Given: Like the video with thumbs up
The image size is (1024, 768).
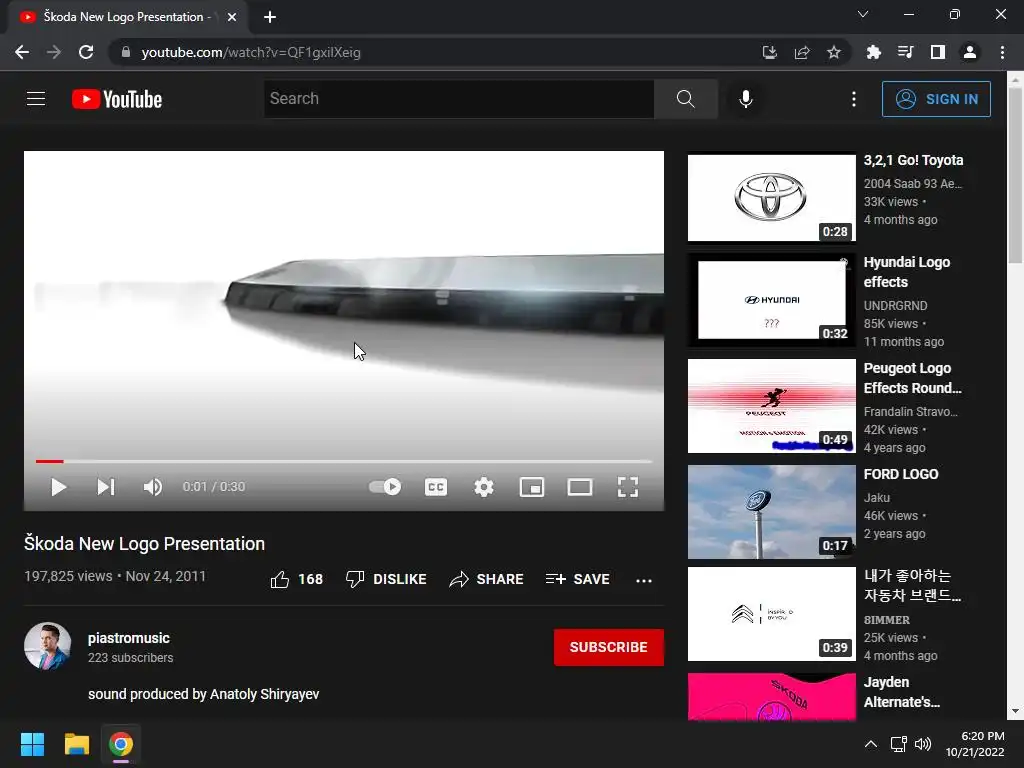Looking at the screenshot, I should (x=296, y=579).
